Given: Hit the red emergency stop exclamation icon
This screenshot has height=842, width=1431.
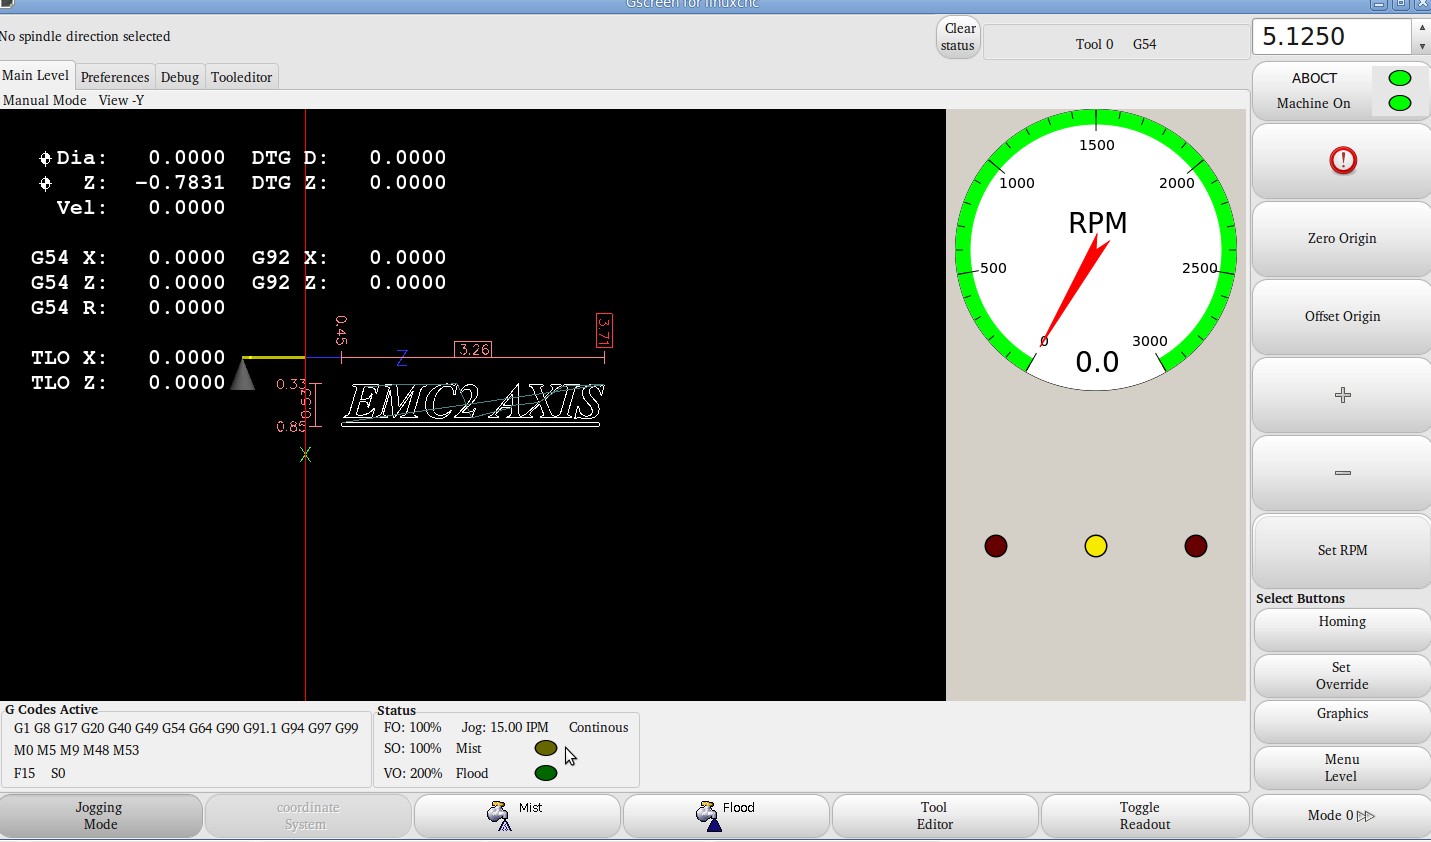Looking at the screenshot, I should 1343,160.
